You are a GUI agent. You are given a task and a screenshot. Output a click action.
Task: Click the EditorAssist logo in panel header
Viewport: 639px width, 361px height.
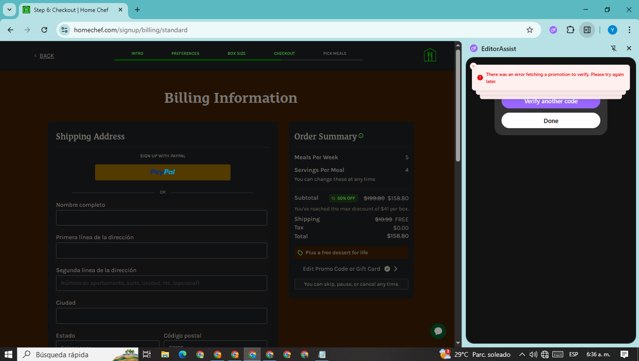coord(474,48)
